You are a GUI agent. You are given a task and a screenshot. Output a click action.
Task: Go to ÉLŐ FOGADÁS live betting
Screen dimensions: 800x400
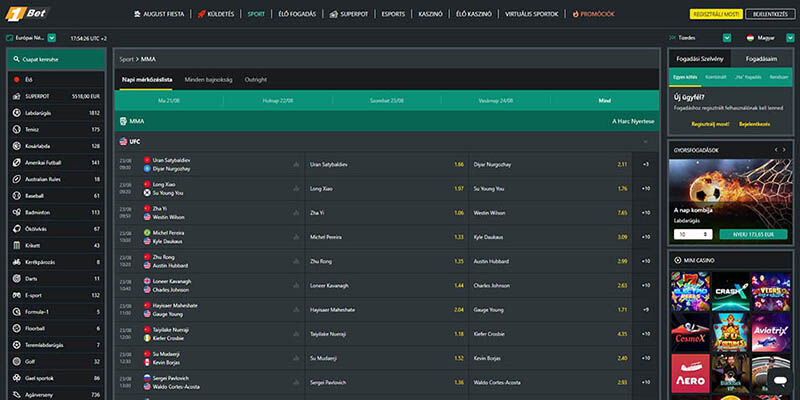[x=297, y=14]
